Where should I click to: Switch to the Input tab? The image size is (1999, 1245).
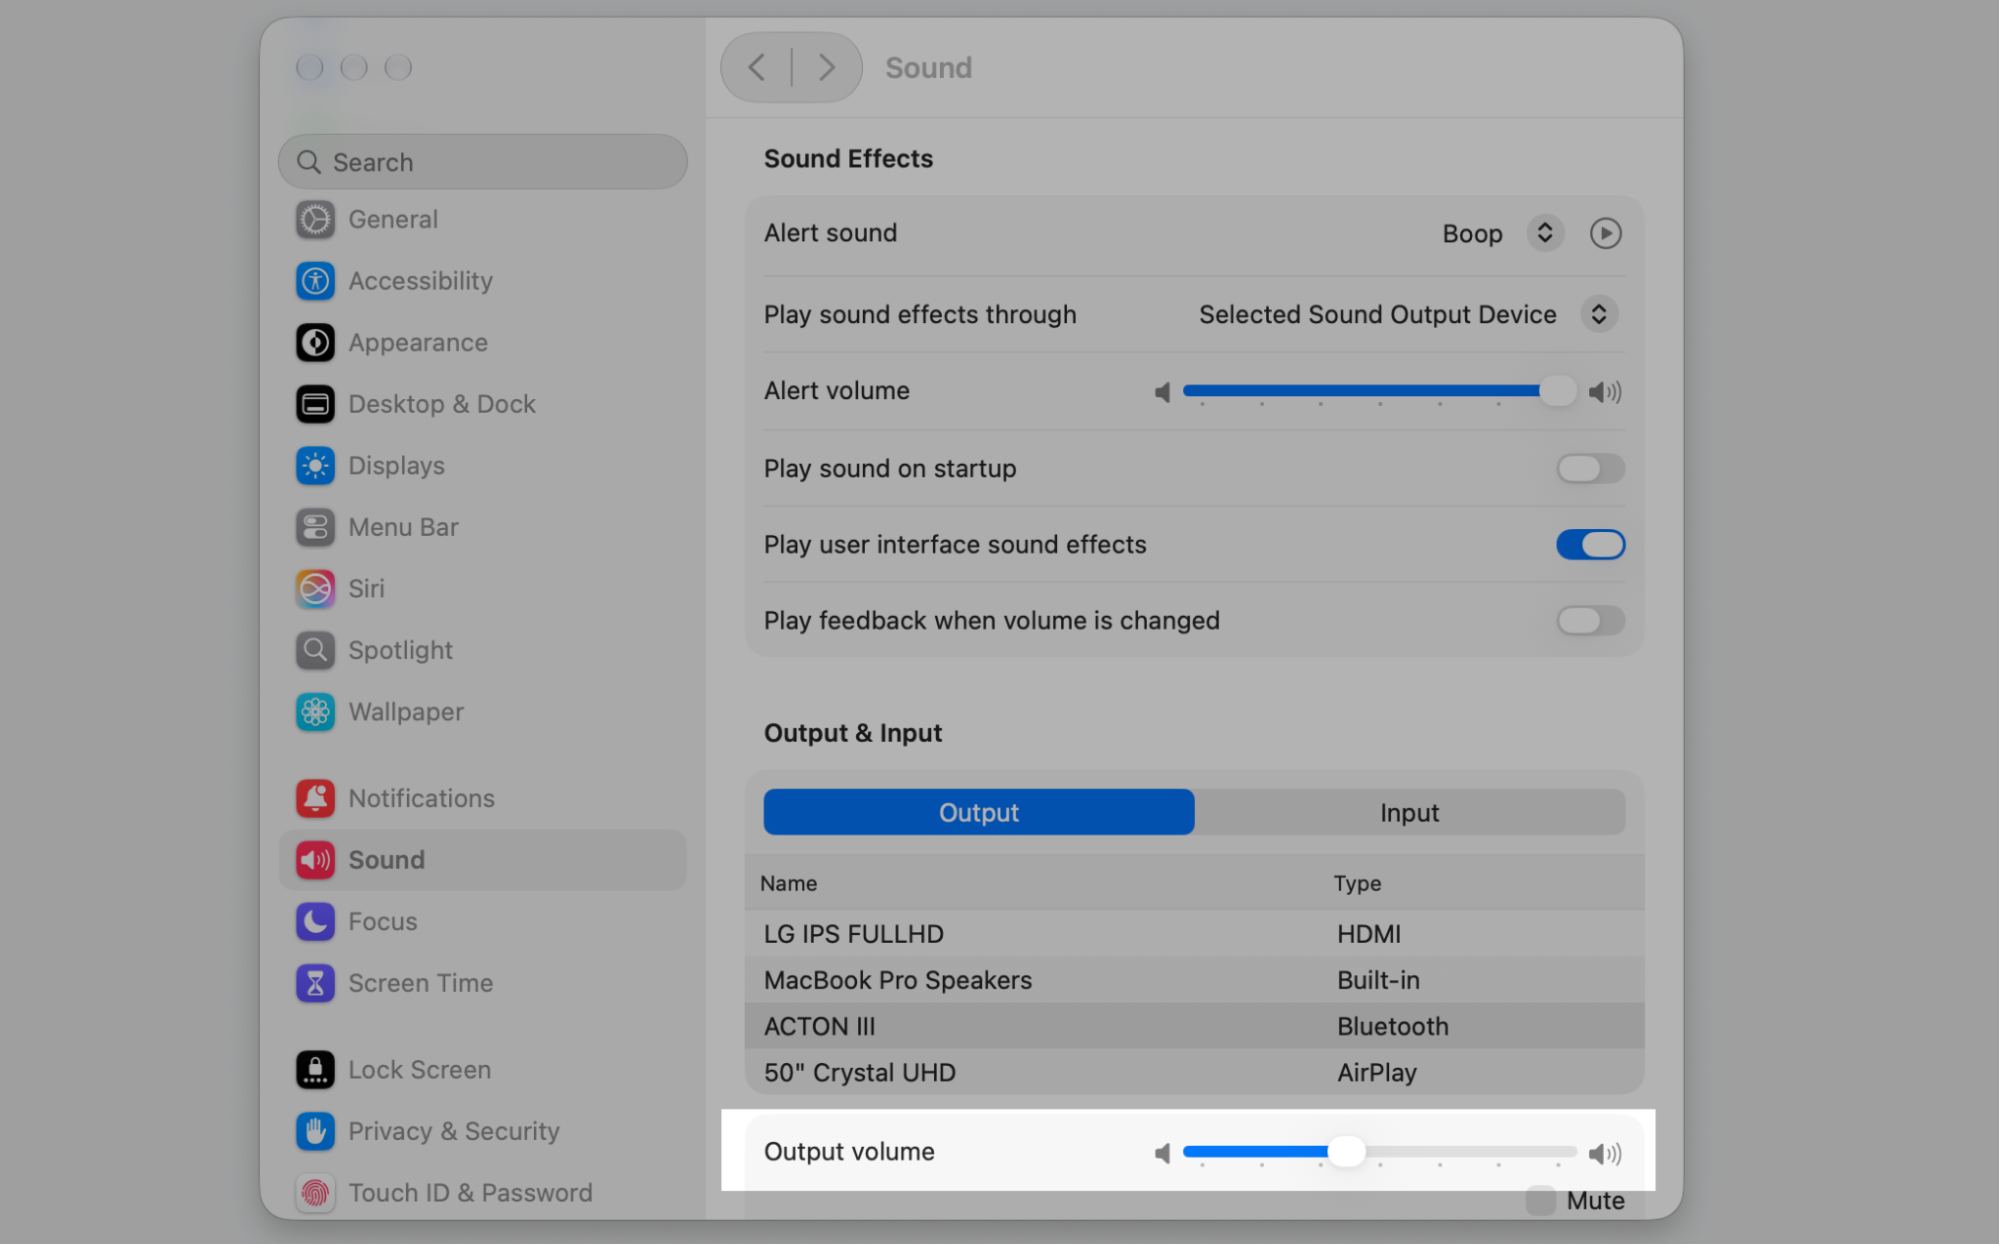[1409, 812]
